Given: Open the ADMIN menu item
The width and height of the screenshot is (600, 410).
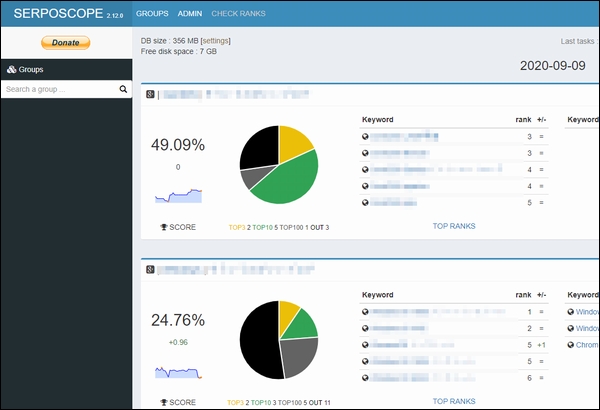Looking at the screenshot, I should [190, 13].
